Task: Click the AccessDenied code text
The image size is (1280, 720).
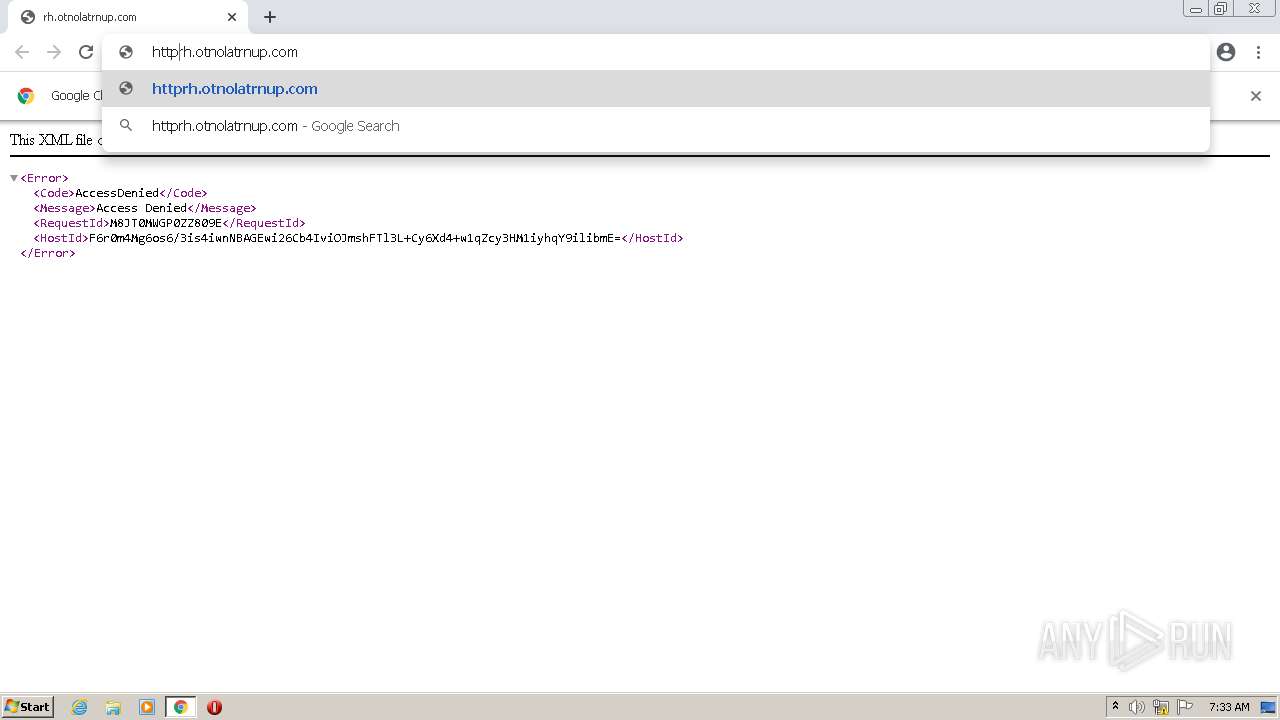Action: (x=117, y=193)
